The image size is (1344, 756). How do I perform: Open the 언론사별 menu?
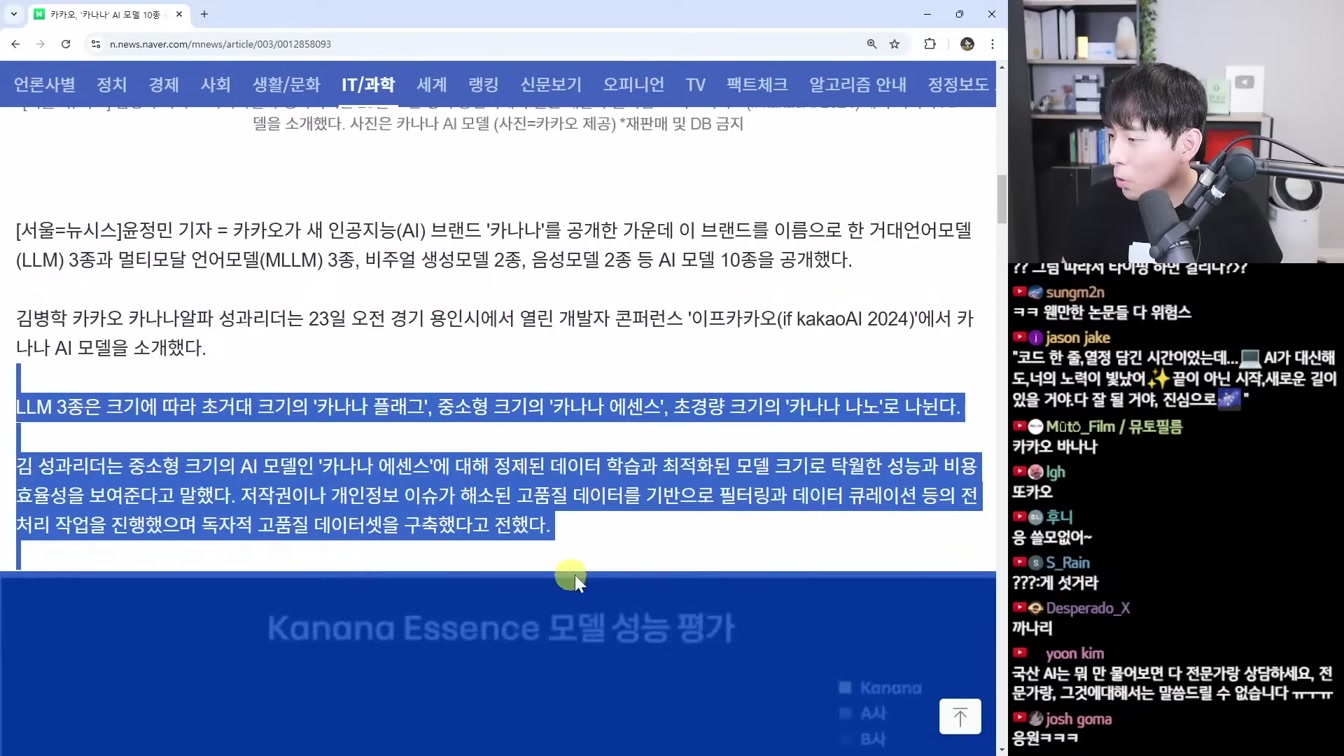tap(44, 85)
